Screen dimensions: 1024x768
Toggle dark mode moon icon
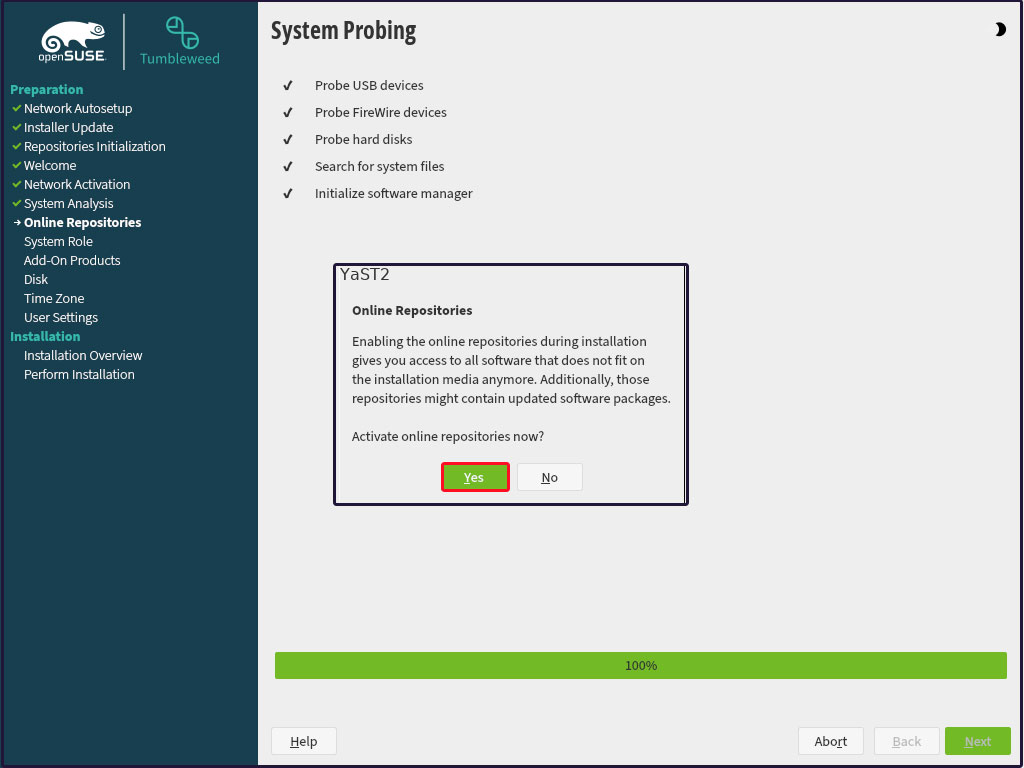(1000, 29)
